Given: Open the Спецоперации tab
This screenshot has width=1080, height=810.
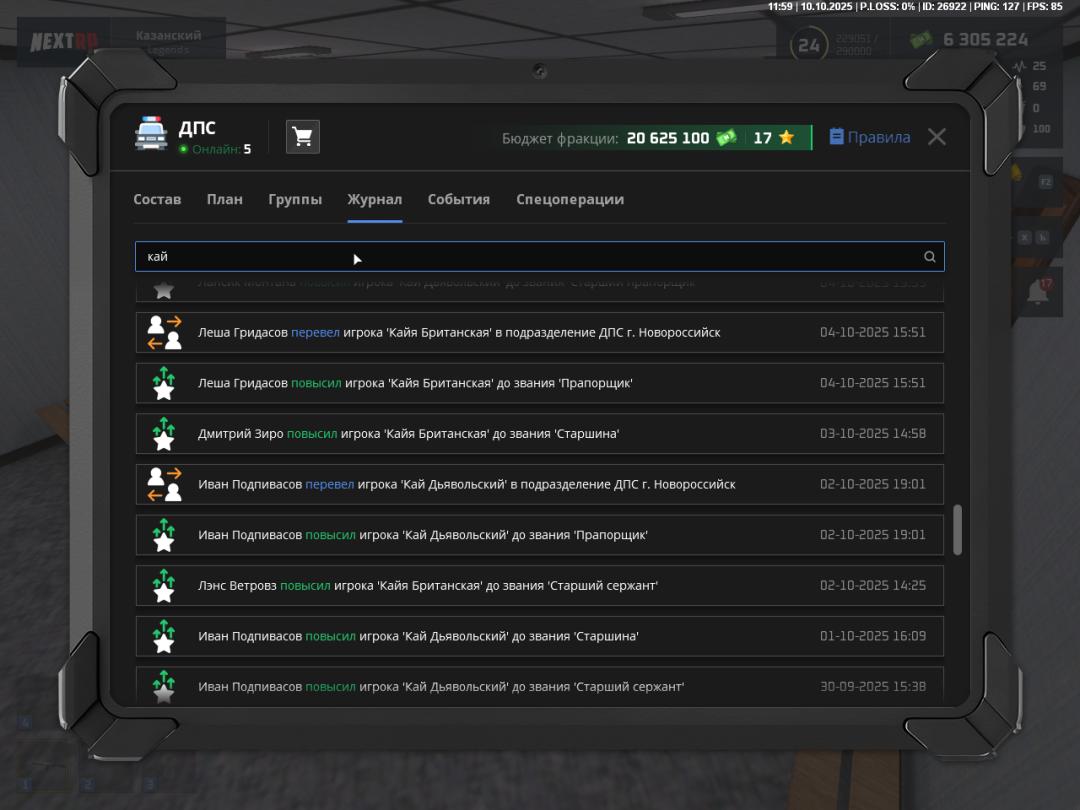Looking at the screenshot, I should coord(570,199).
